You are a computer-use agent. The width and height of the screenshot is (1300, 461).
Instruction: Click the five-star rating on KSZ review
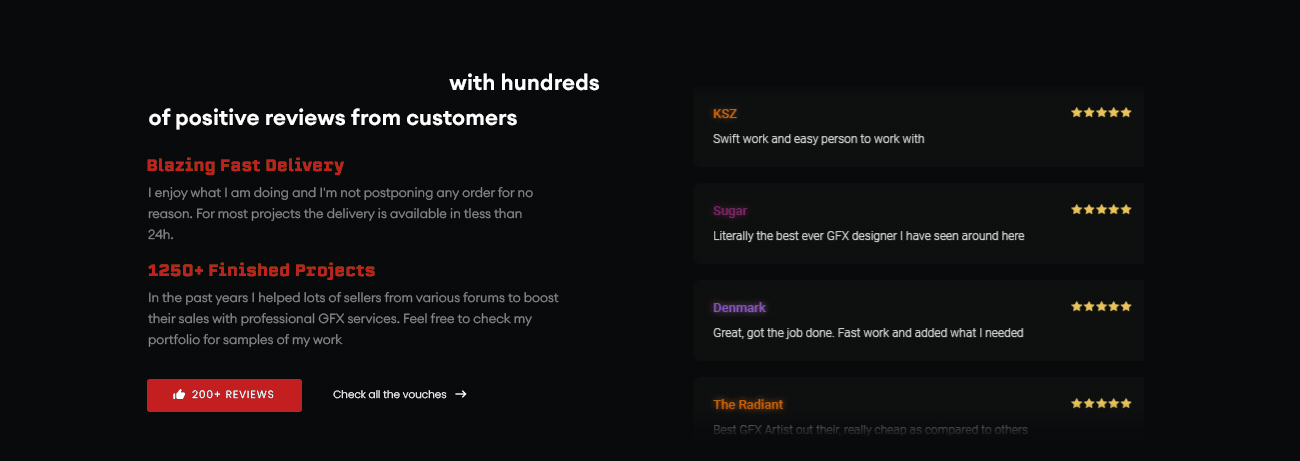tap(1101, 113)
